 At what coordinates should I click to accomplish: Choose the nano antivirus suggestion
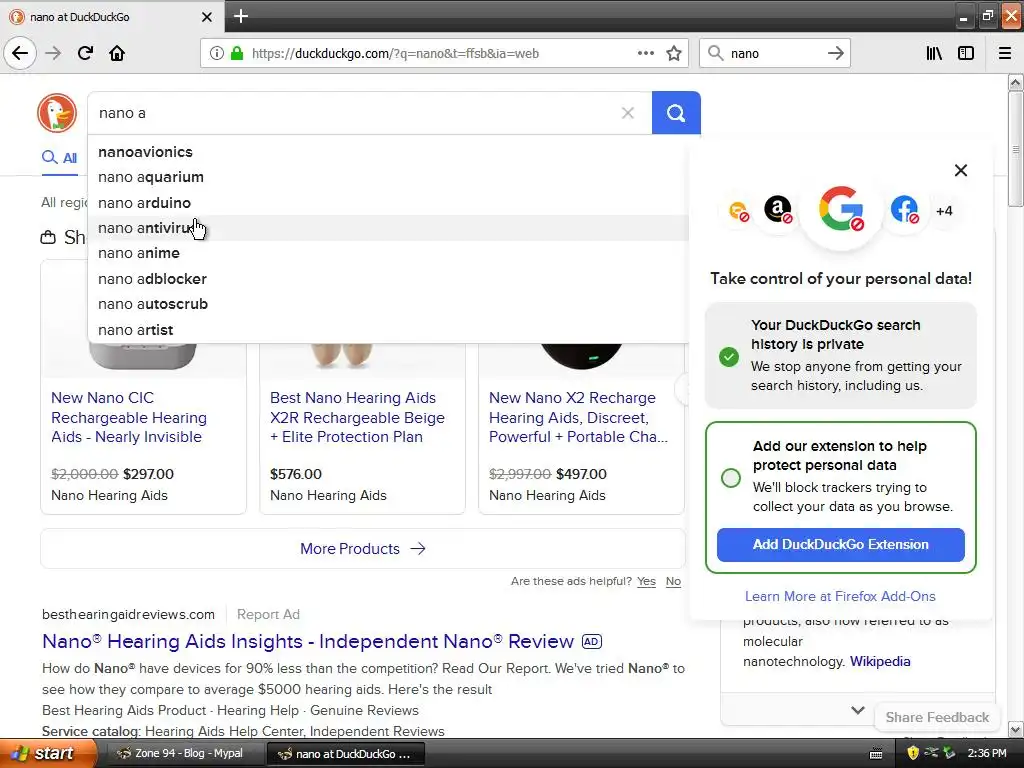click(388, 228)
